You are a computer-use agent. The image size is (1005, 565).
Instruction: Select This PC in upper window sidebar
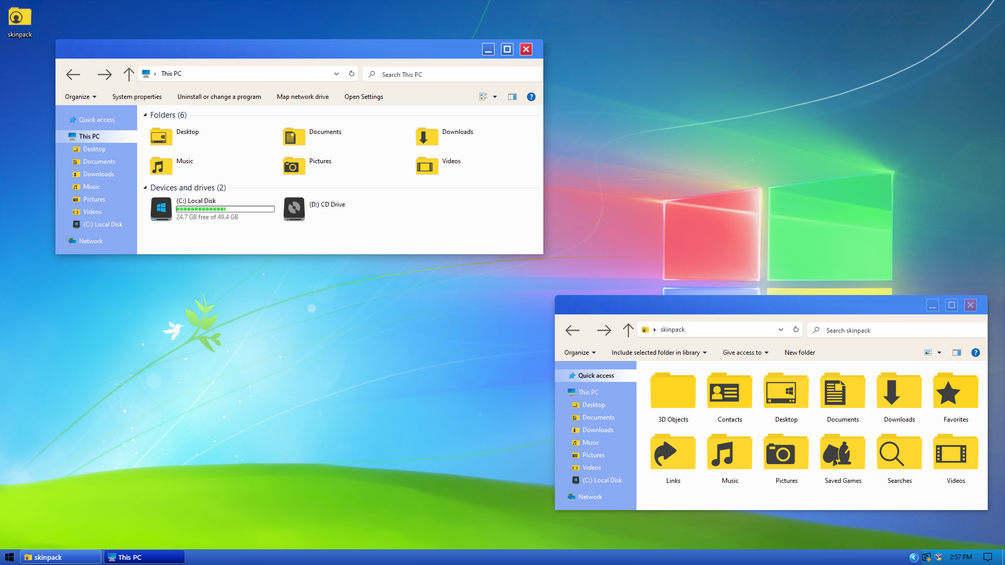pyautogui.click(x=88, y=136)
